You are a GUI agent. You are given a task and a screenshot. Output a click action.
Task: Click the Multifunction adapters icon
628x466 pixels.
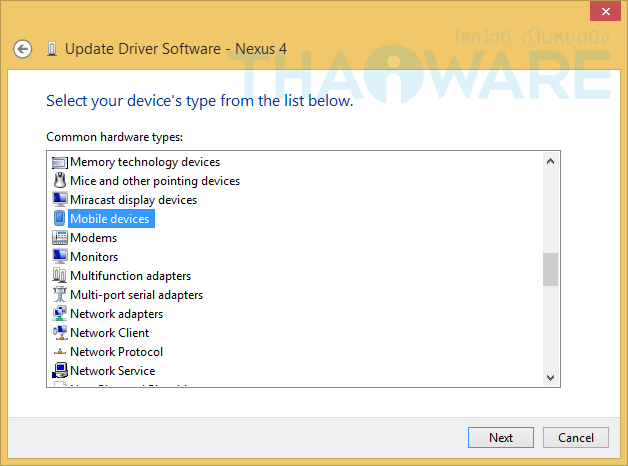(x=59, y=276)
